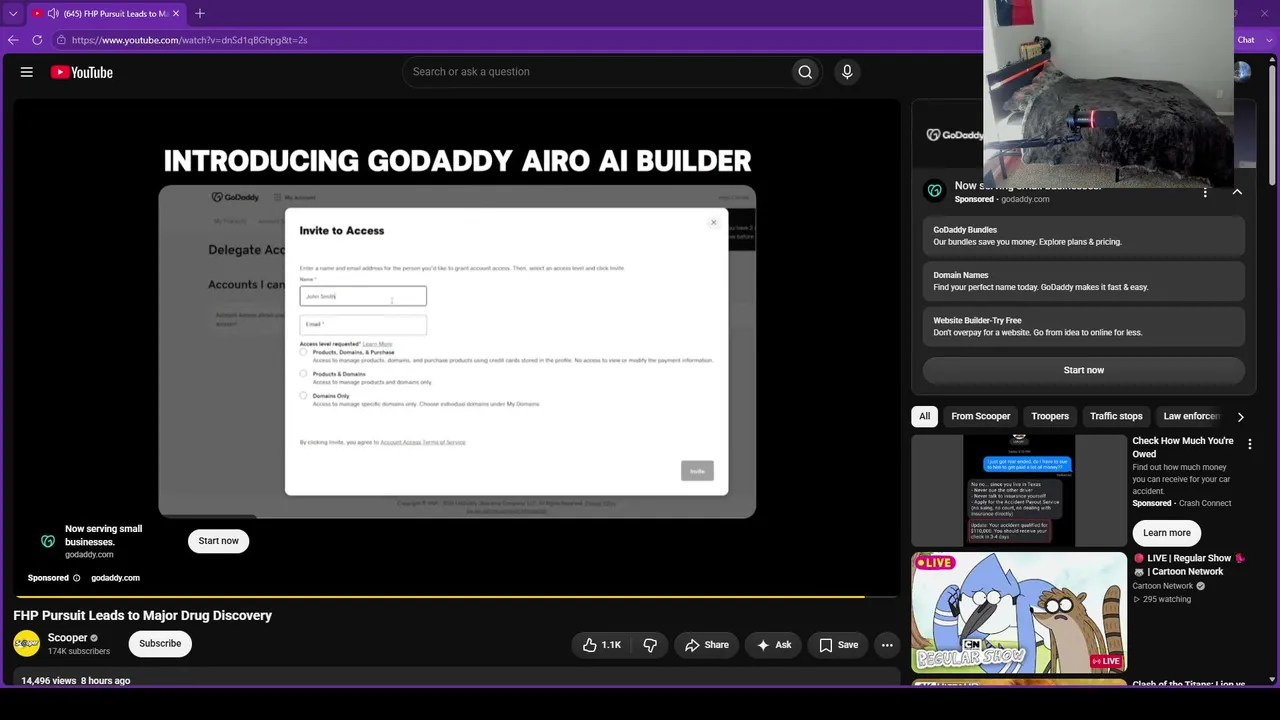Mute the tab using speaker icon
1280x720 pixels.
(53, 13)
